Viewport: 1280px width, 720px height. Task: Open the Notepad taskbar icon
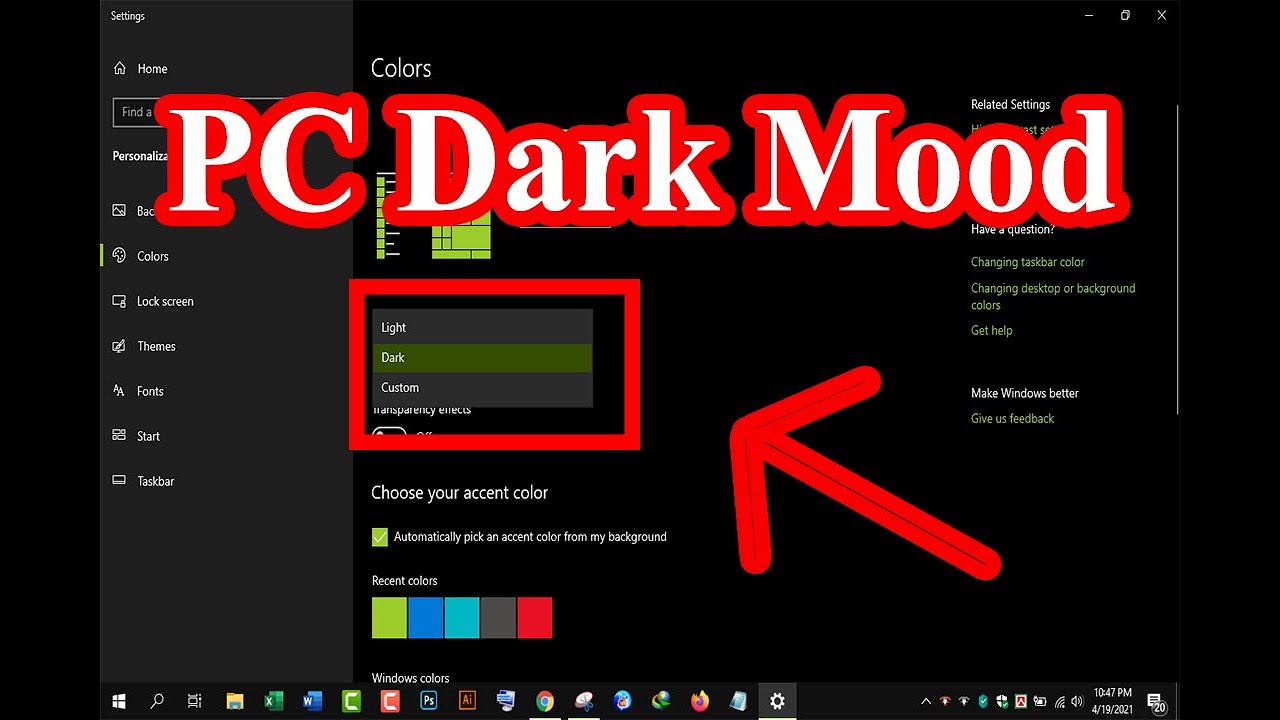tap(738, 701)
